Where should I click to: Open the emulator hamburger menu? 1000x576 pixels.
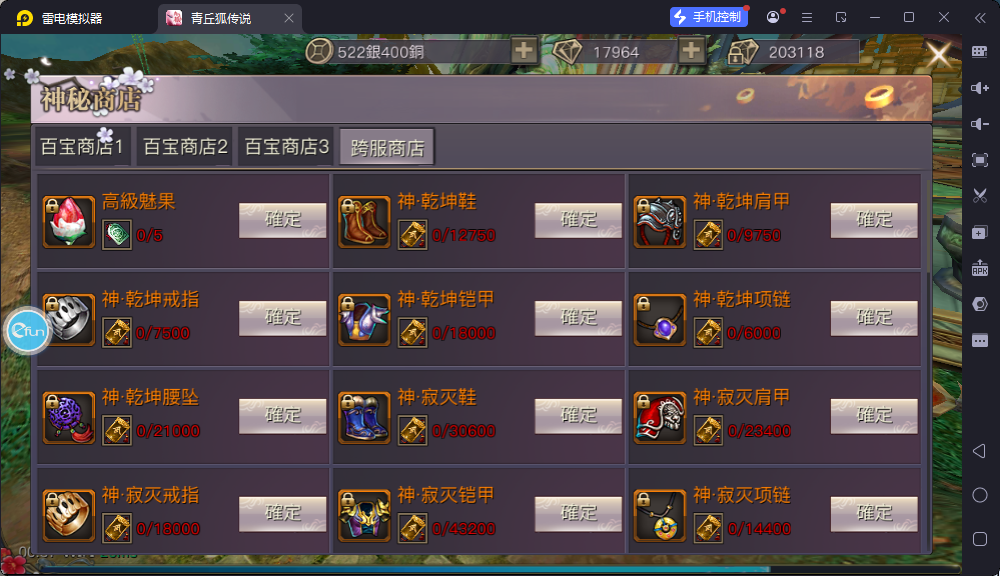(x=807, y=17)
